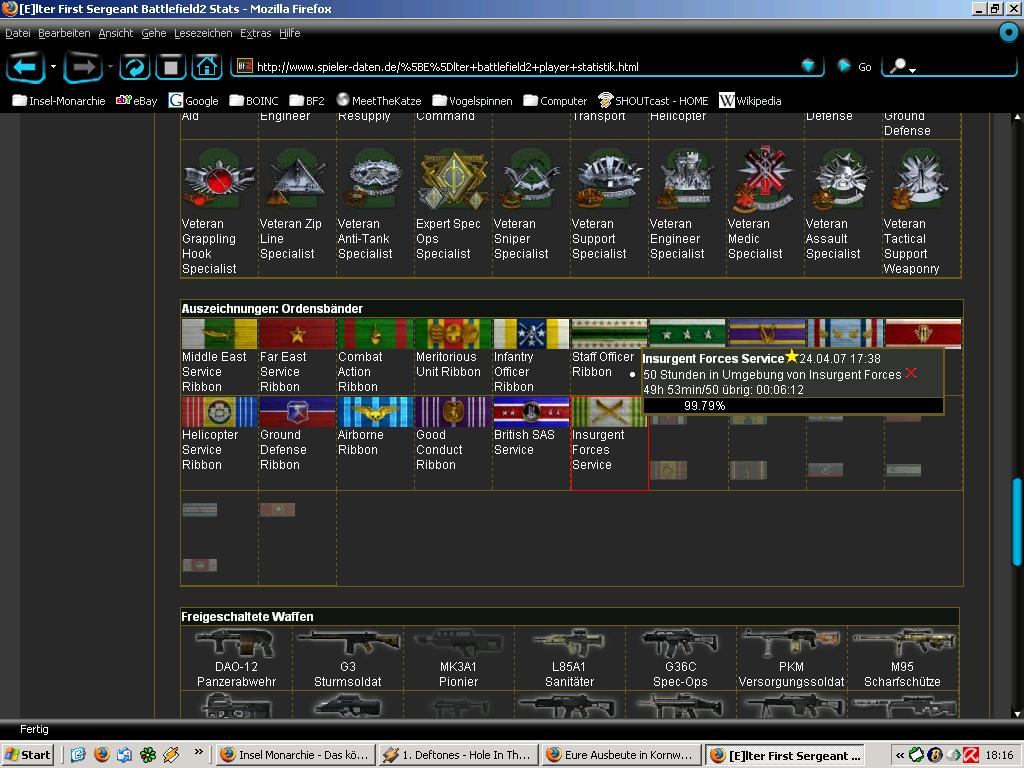Open the Lesezeichen menu

click(203, 33)
